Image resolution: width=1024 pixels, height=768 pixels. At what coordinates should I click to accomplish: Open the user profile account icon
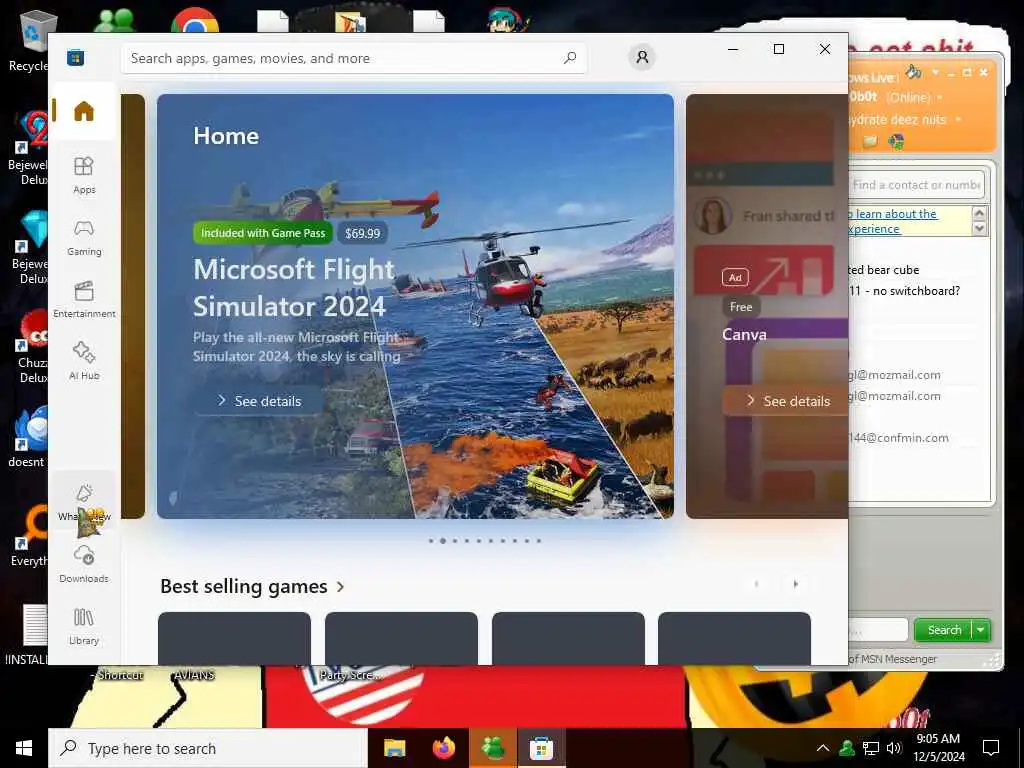pos(642,57)
